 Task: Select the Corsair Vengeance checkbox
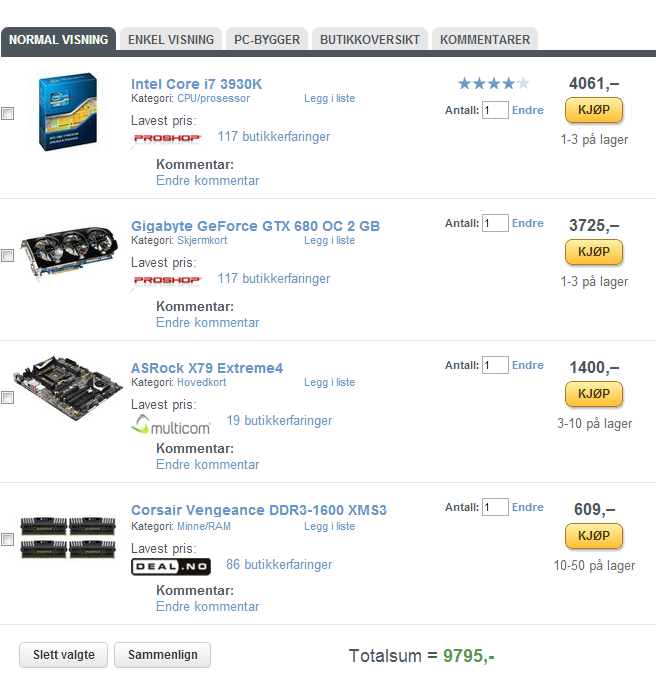coord(8,539)
